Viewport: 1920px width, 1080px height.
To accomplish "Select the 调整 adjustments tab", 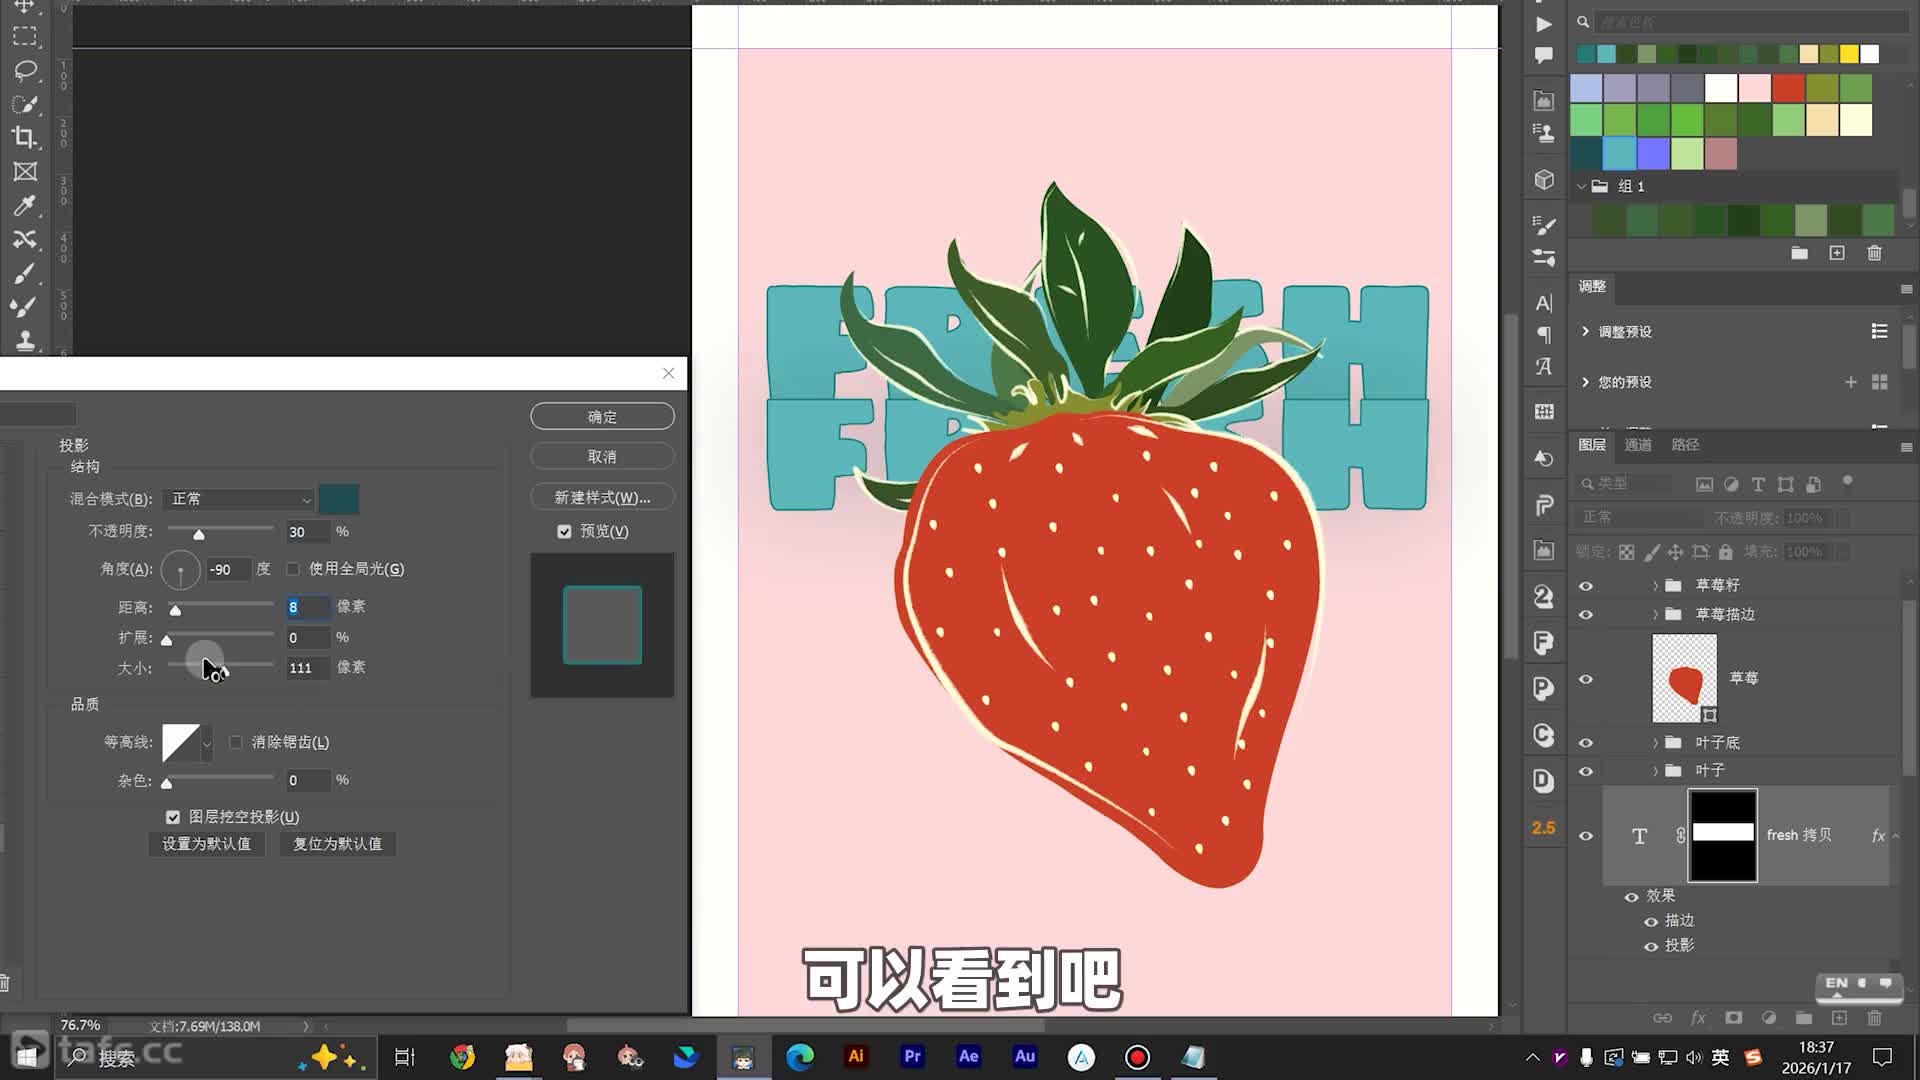I will [x=1592, y=287].
